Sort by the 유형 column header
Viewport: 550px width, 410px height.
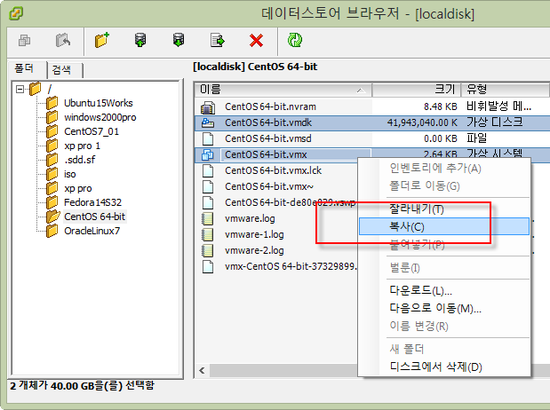[505, 89]
